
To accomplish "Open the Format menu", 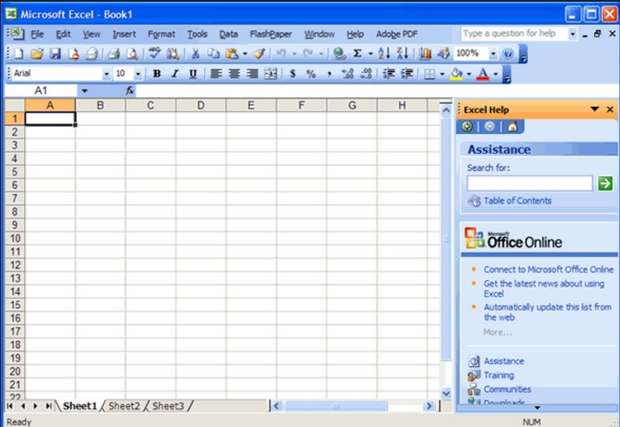I will pos(161,34).
